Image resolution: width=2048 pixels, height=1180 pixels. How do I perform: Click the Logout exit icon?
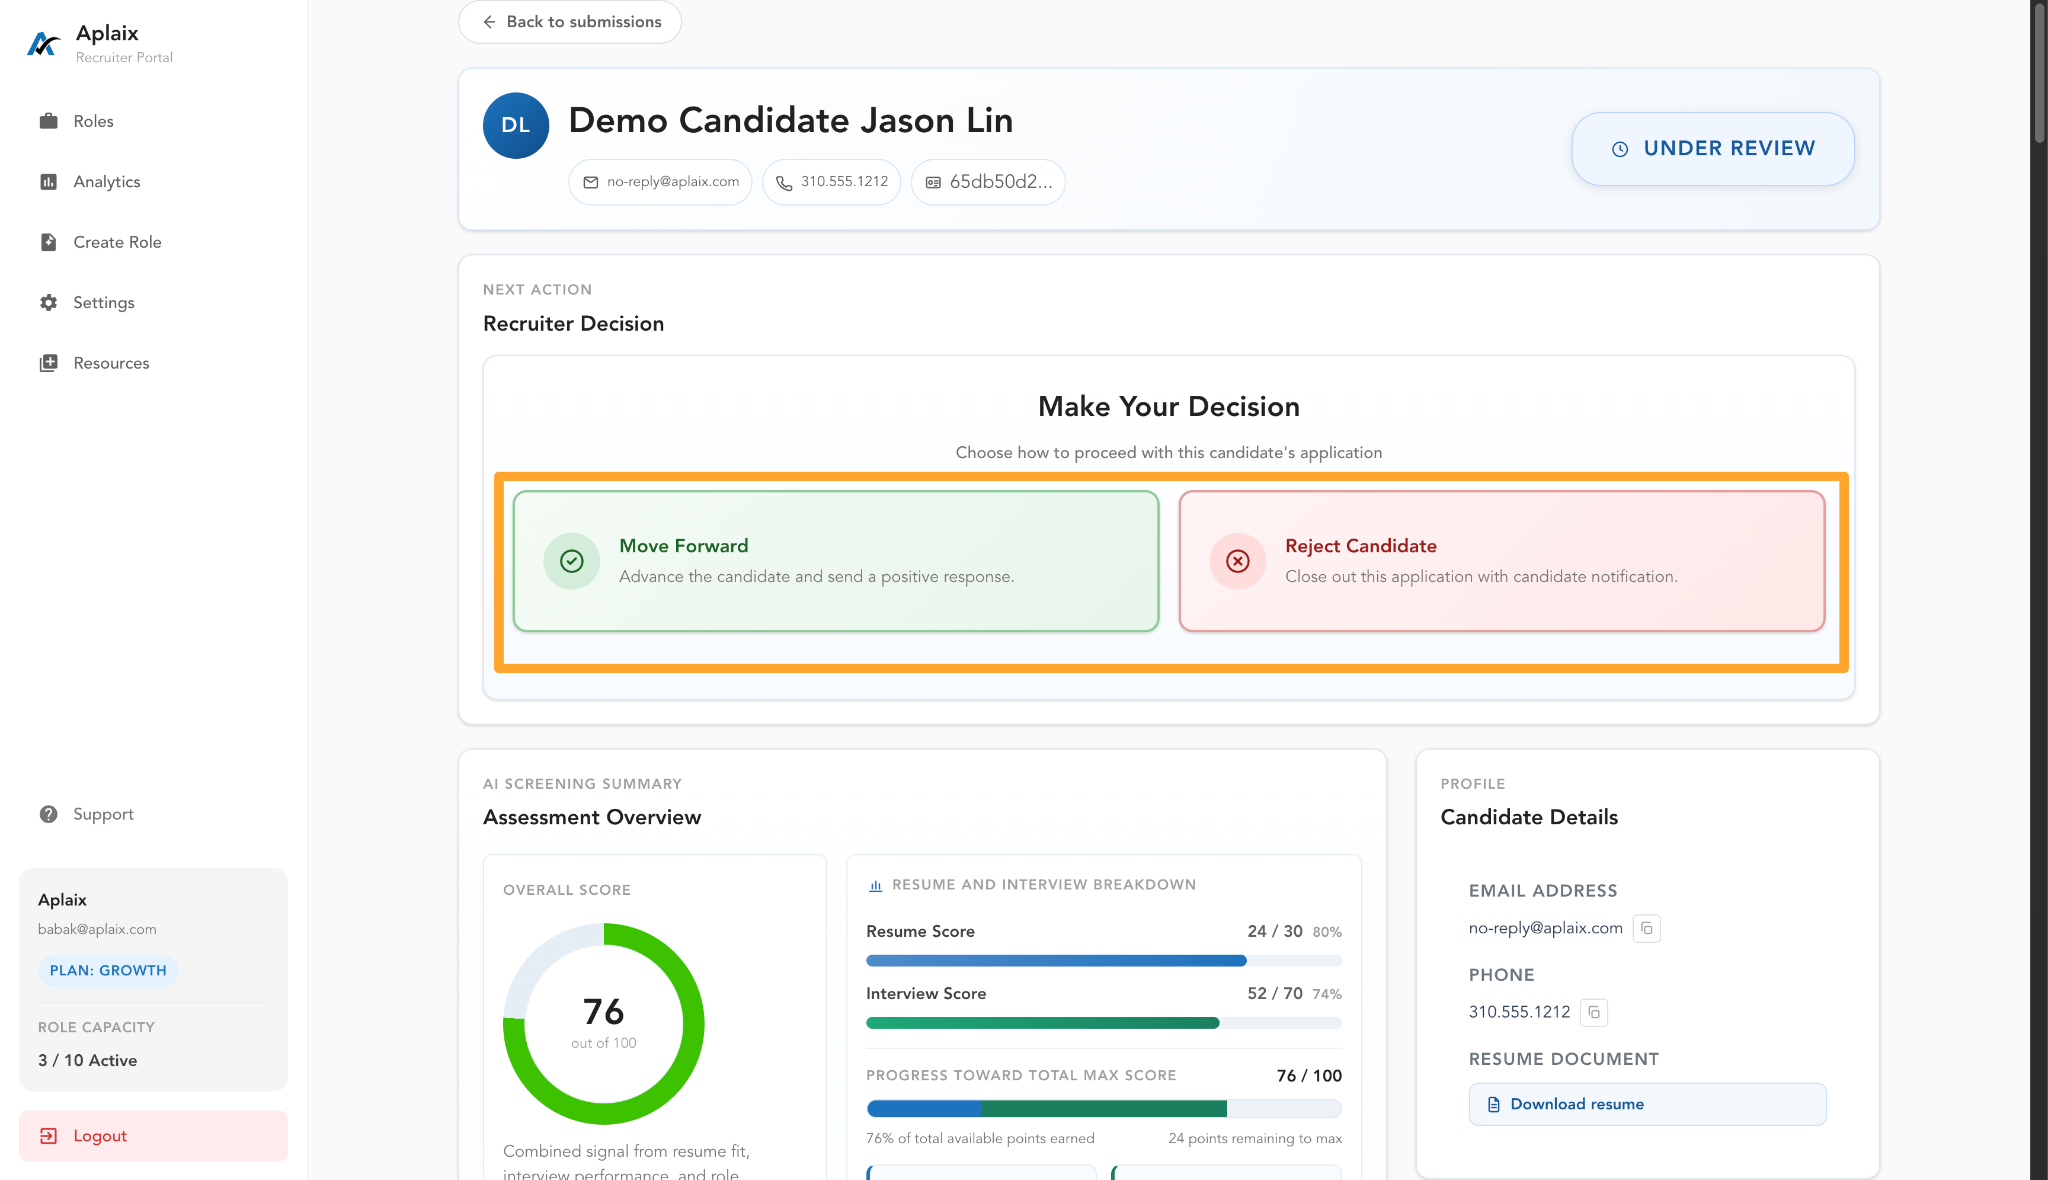point(48,1136)
